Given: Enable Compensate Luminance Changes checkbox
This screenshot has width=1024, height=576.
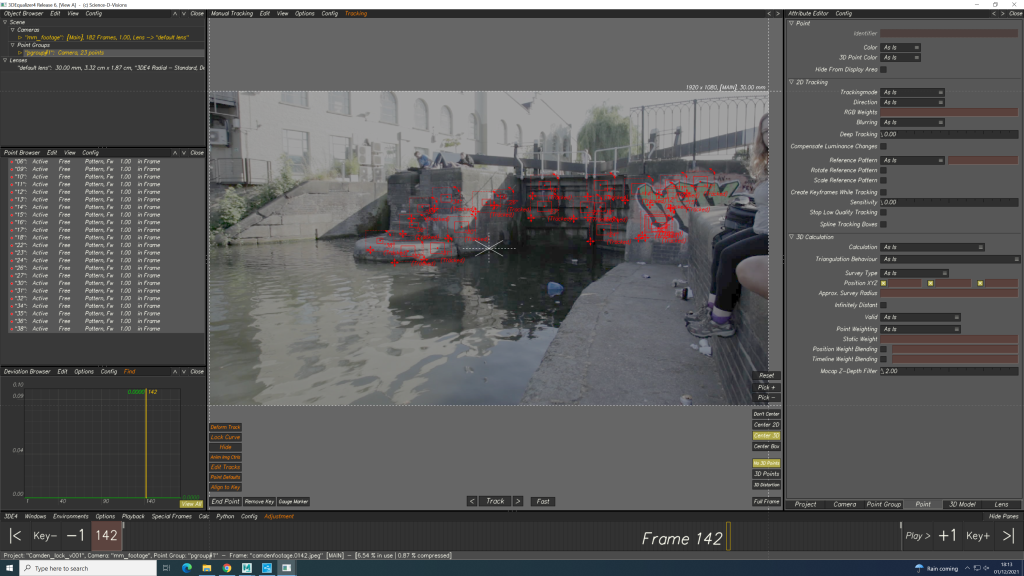Looking at the screenshot, I should [883, 146].
